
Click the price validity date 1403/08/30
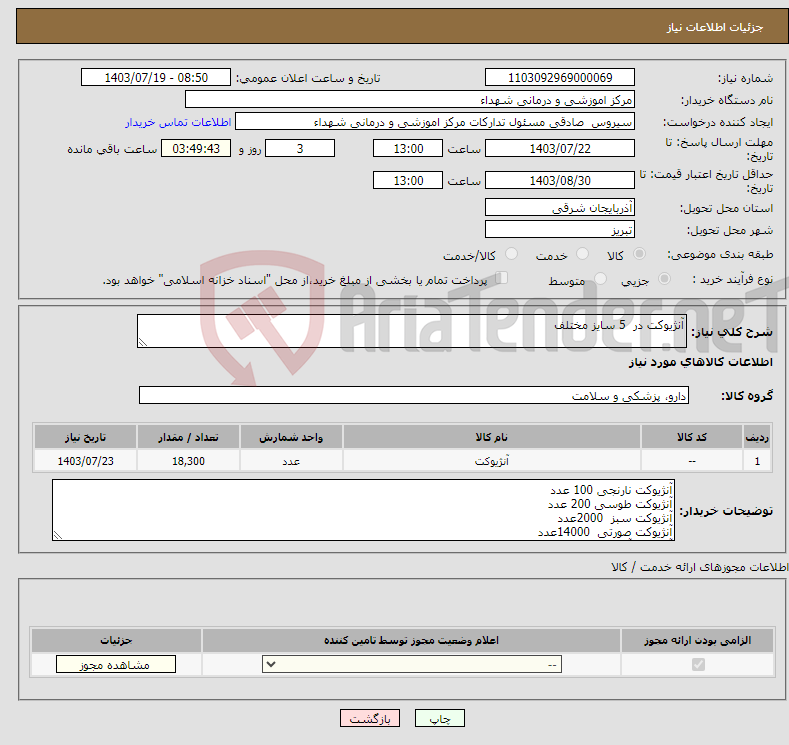[560, 180]
